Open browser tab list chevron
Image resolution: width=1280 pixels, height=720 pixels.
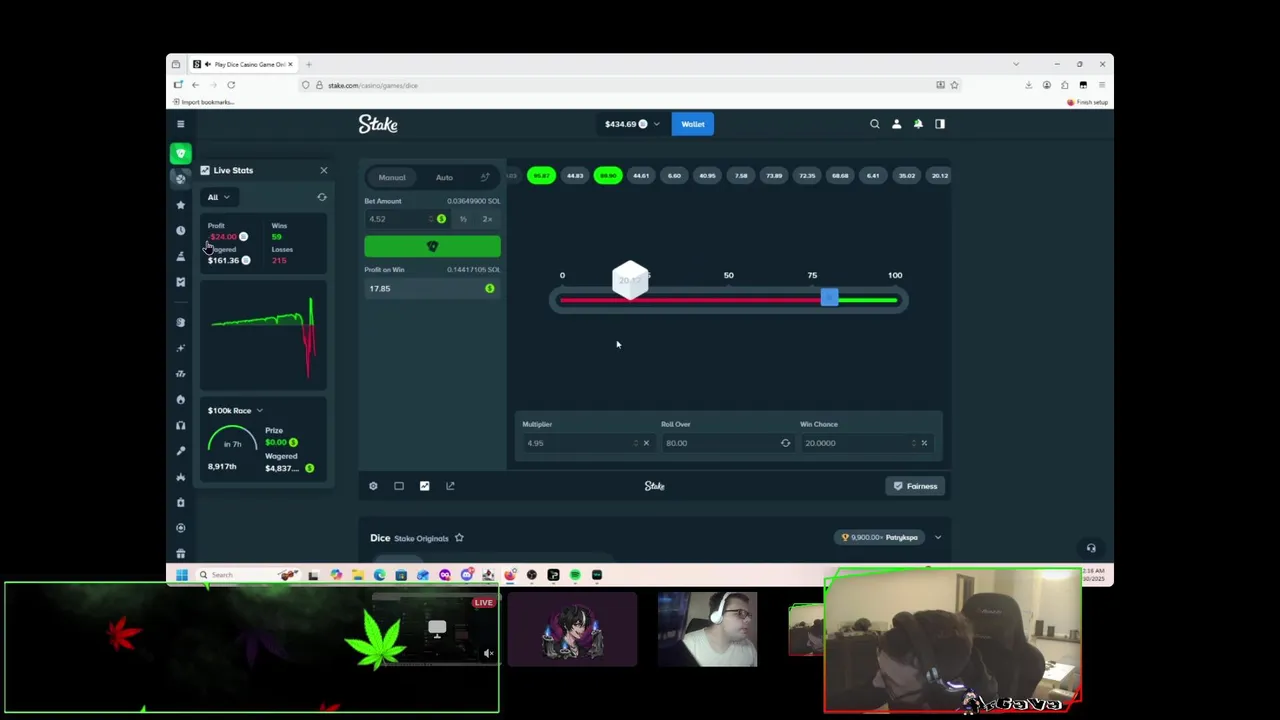[x=1016, y=64]
